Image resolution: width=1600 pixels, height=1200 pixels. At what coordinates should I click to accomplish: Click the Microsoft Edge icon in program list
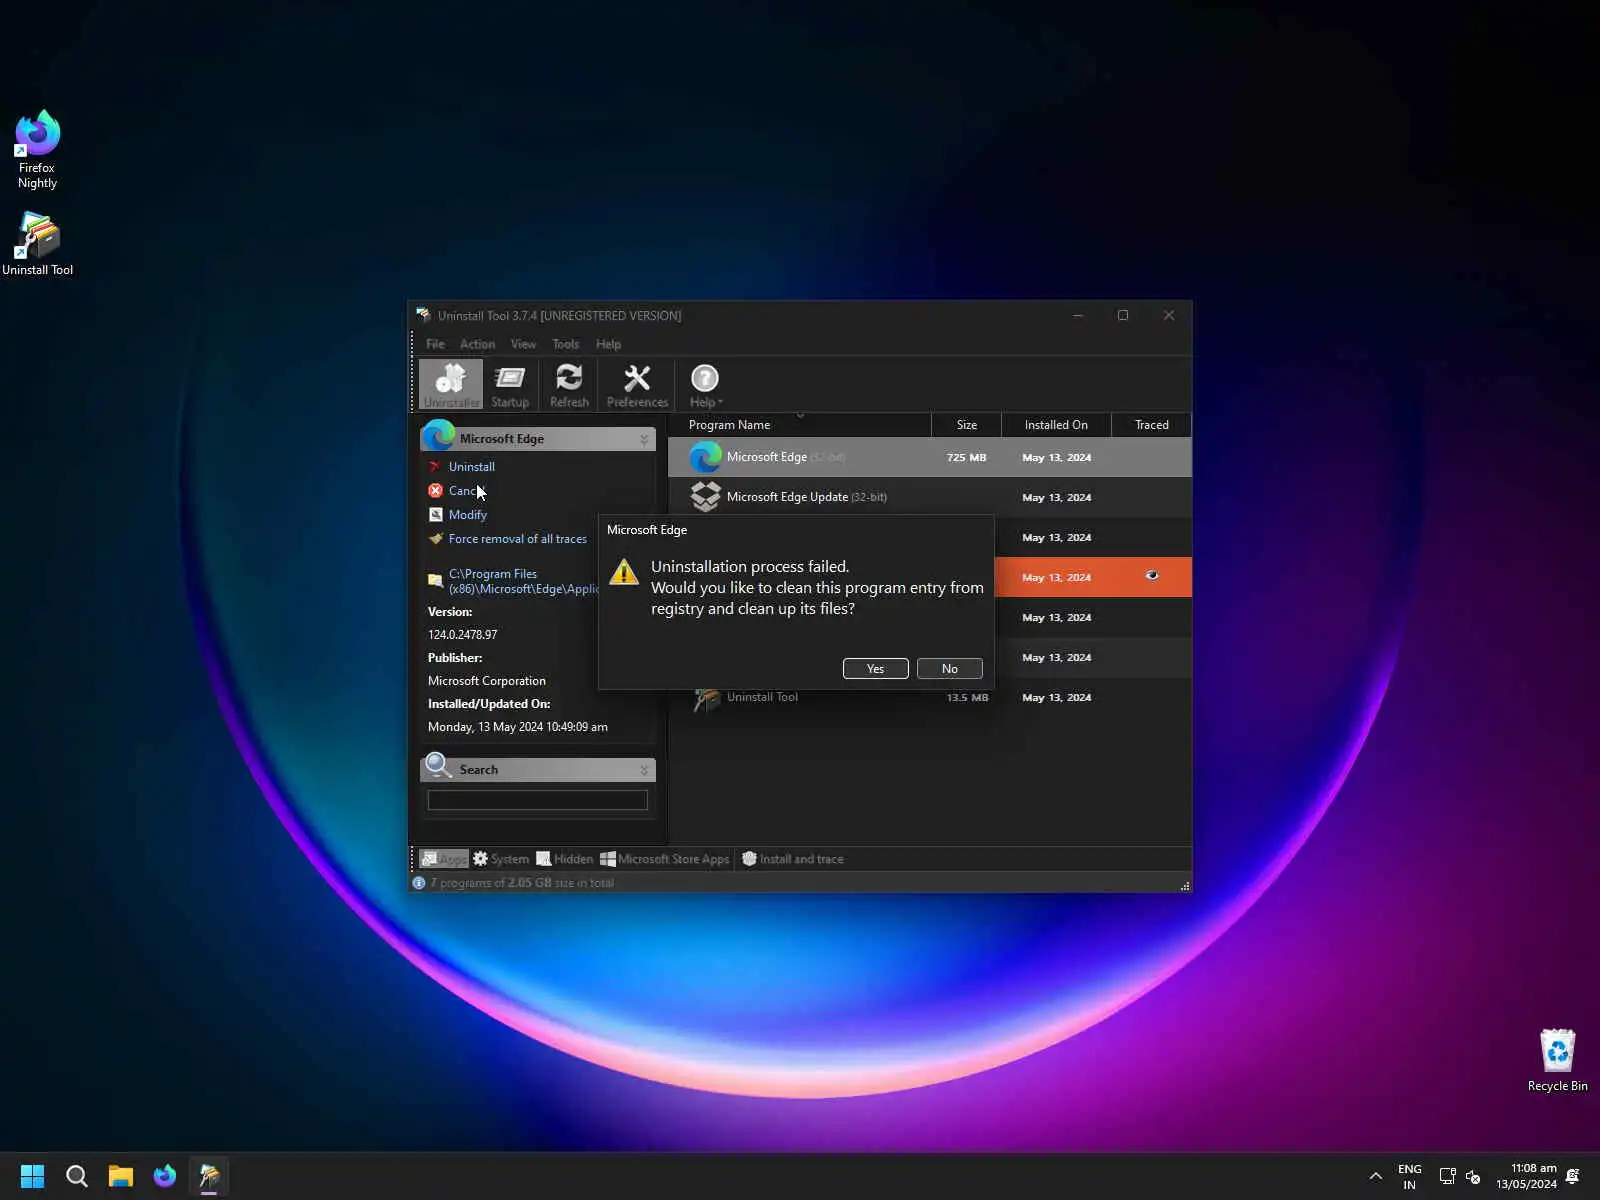pos(706,457)
